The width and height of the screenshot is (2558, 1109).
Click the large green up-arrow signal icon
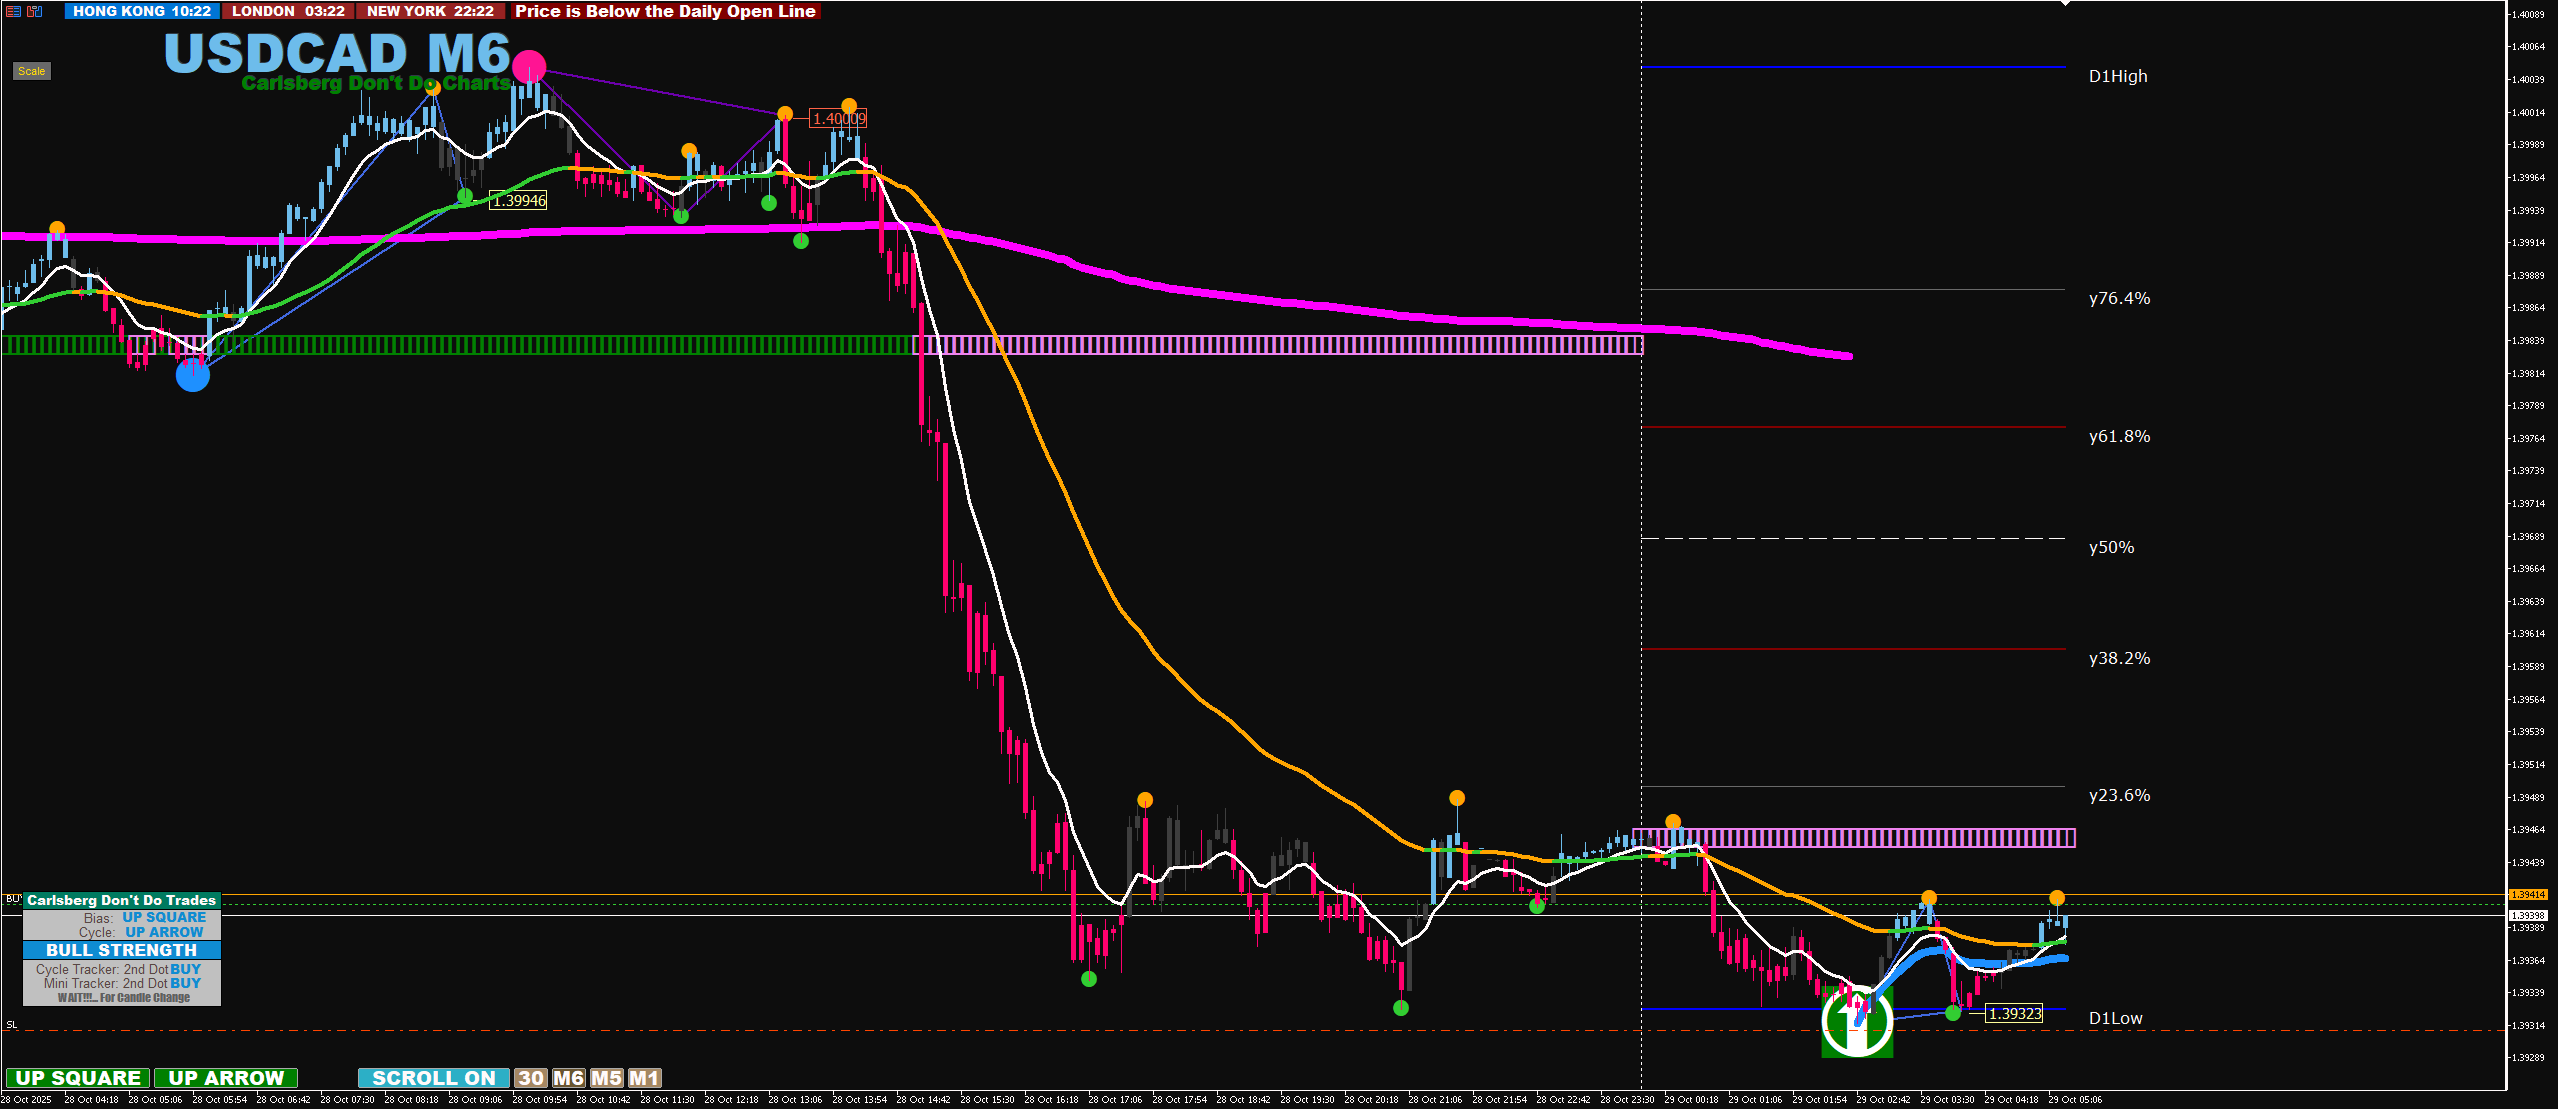click(1857, 1021)
